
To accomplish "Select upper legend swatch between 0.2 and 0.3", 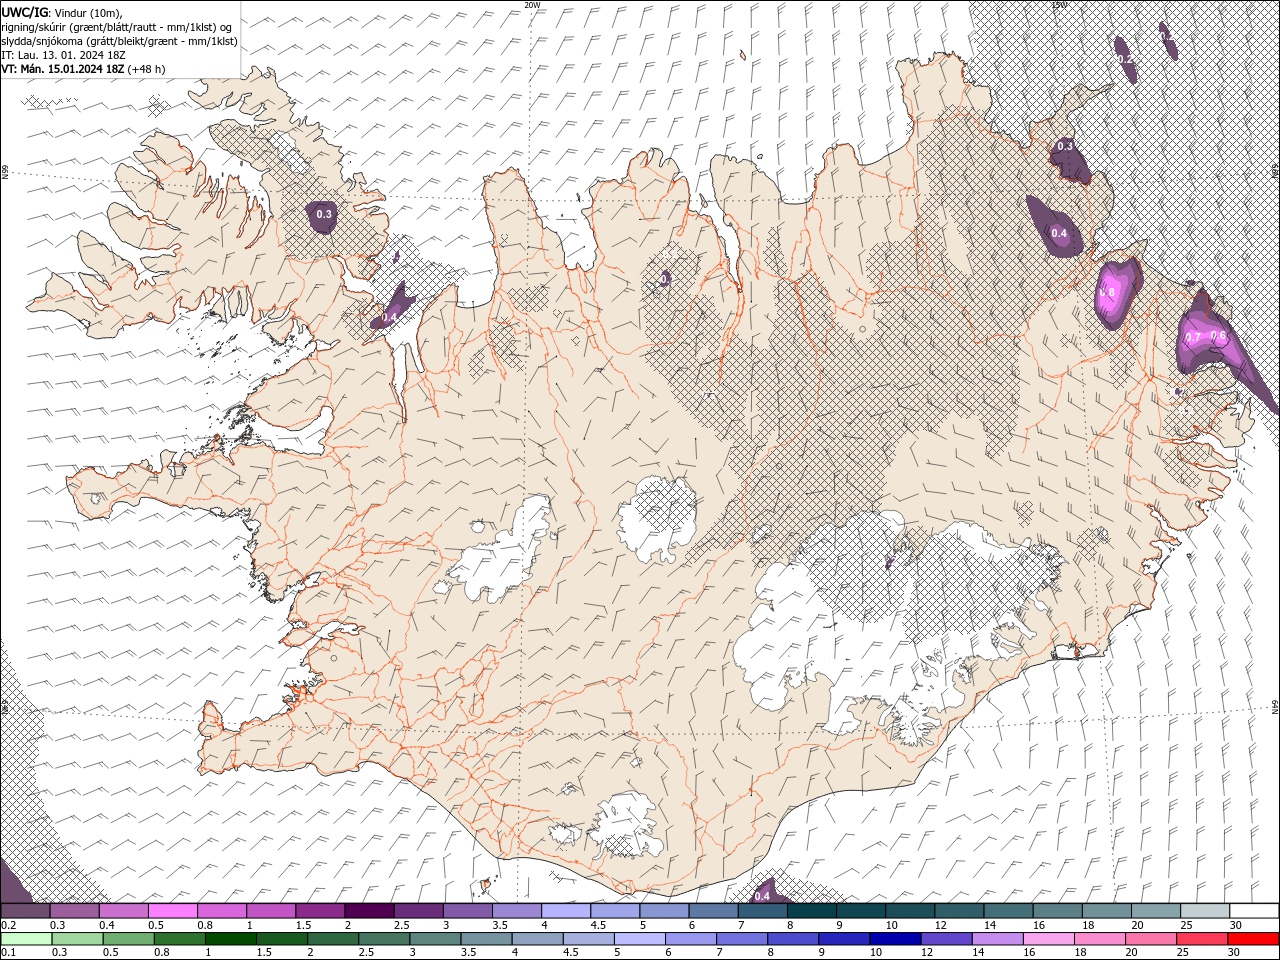I will point(25,910).
